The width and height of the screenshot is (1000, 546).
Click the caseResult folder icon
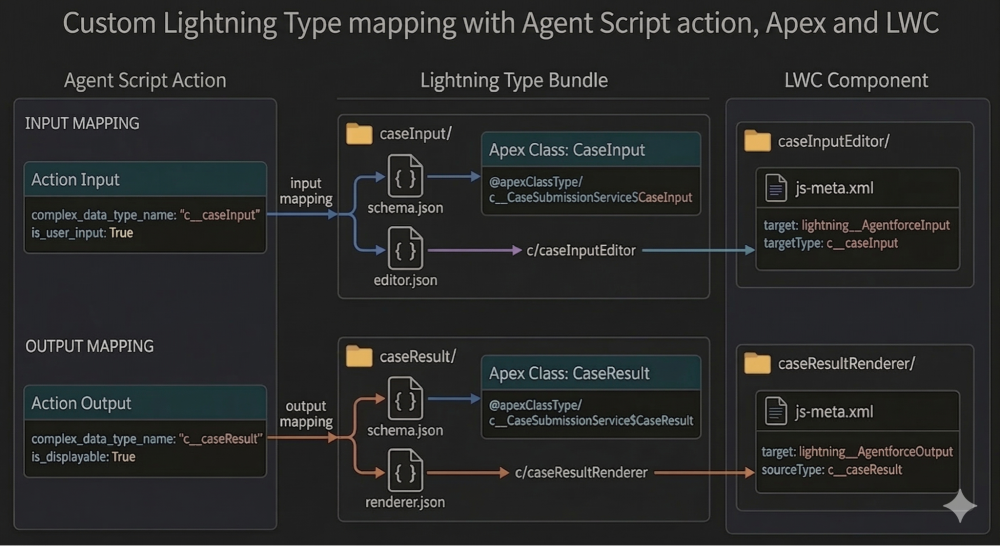pyautogui.click(x=359, y=357)
